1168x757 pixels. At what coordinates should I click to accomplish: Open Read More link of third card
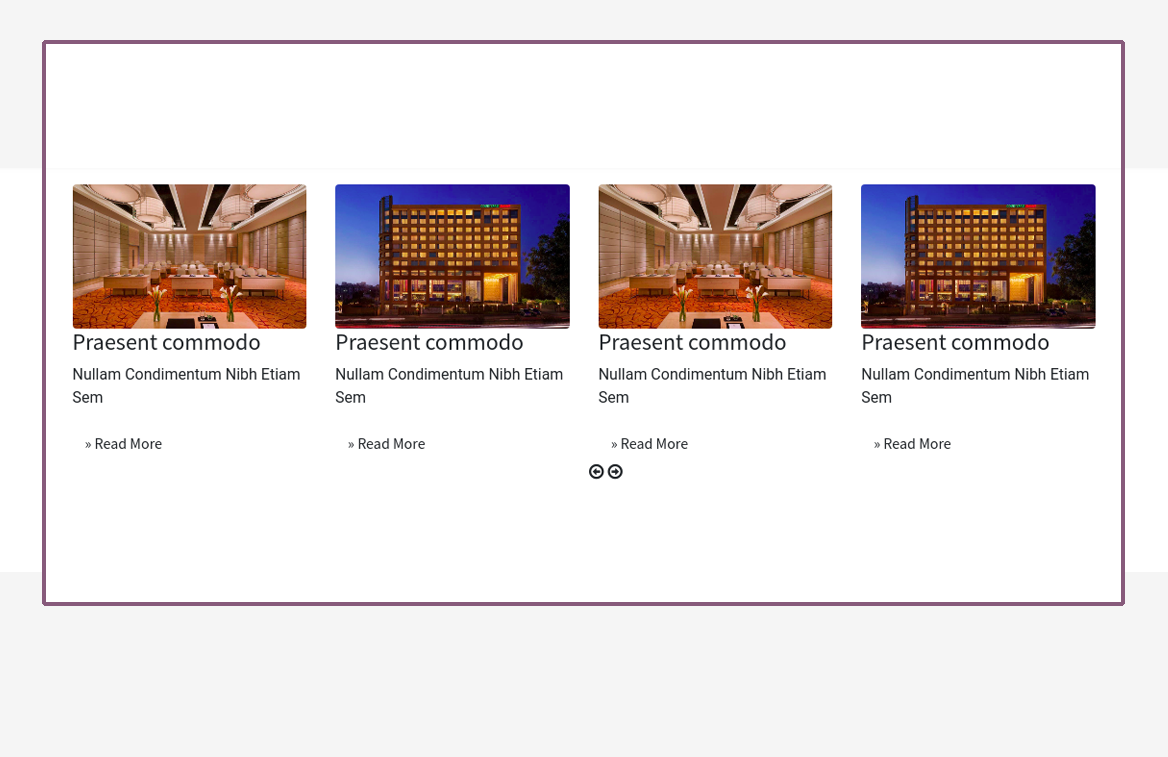pos(649,444)
